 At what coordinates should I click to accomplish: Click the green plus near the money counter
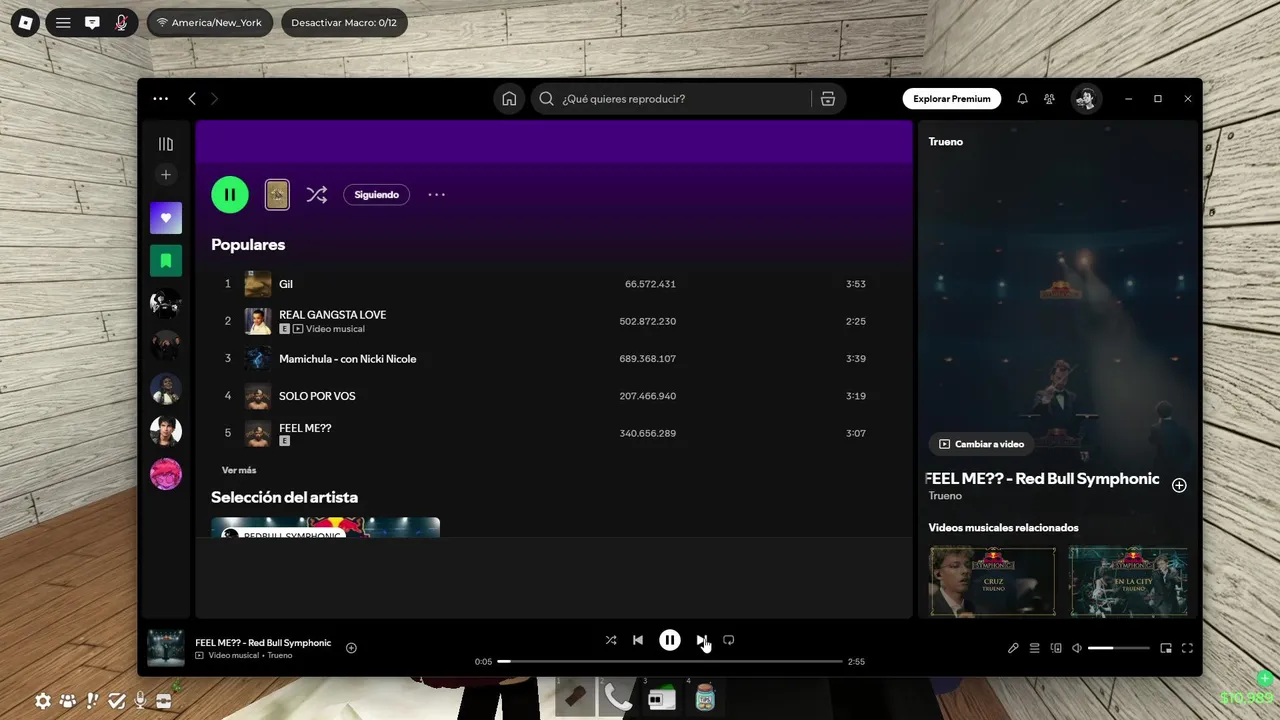[1266, 679]
